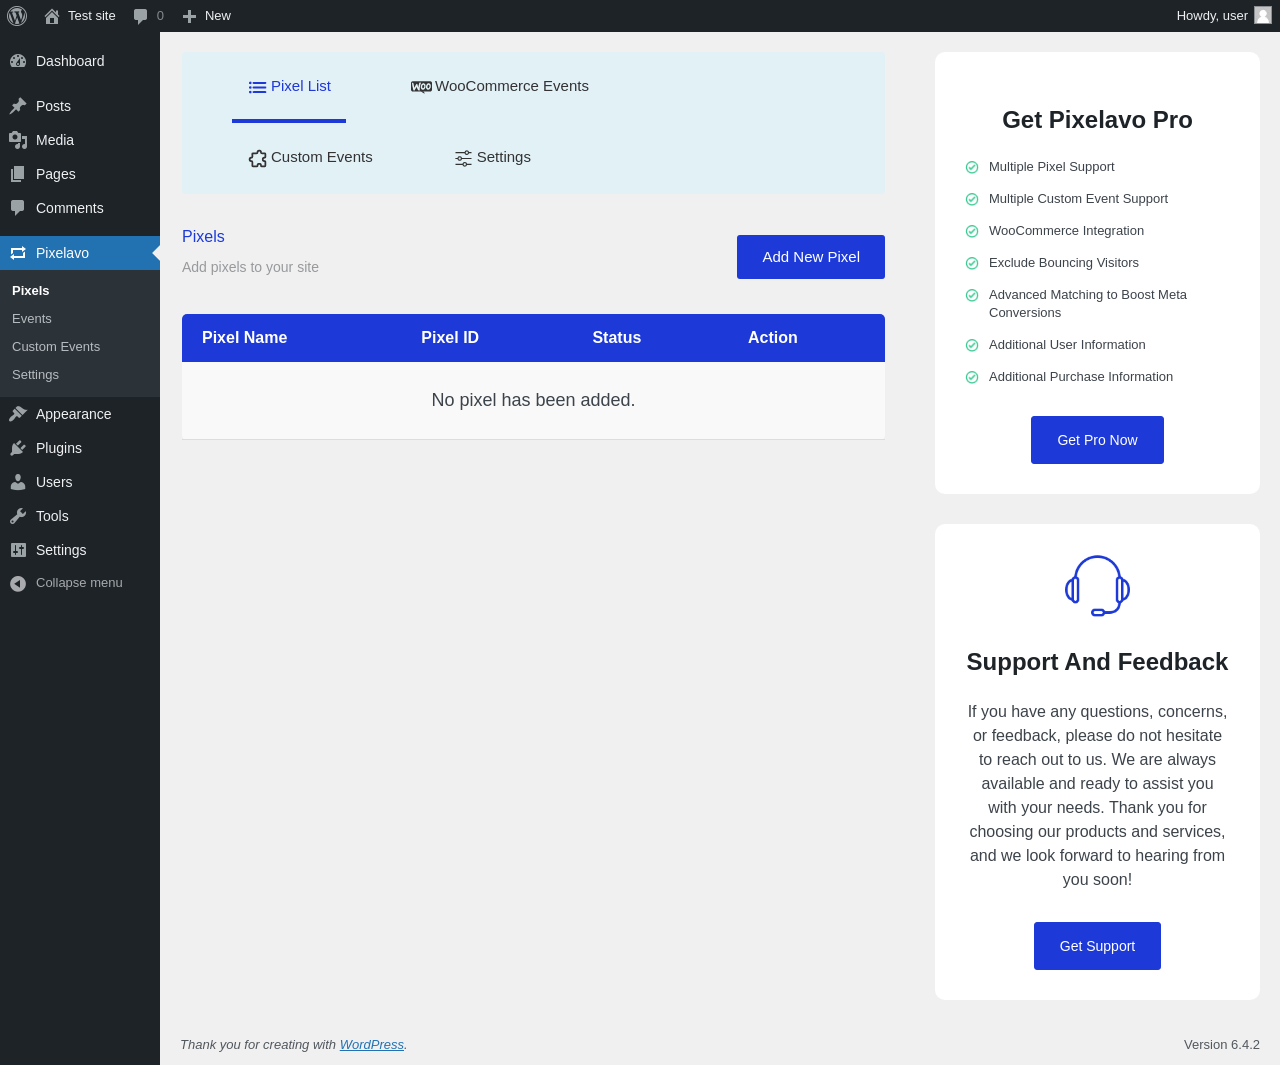Open the Settings tab in Pixelavo
The width and height of the screenshot is (1280, 1065).
[493, 158]
